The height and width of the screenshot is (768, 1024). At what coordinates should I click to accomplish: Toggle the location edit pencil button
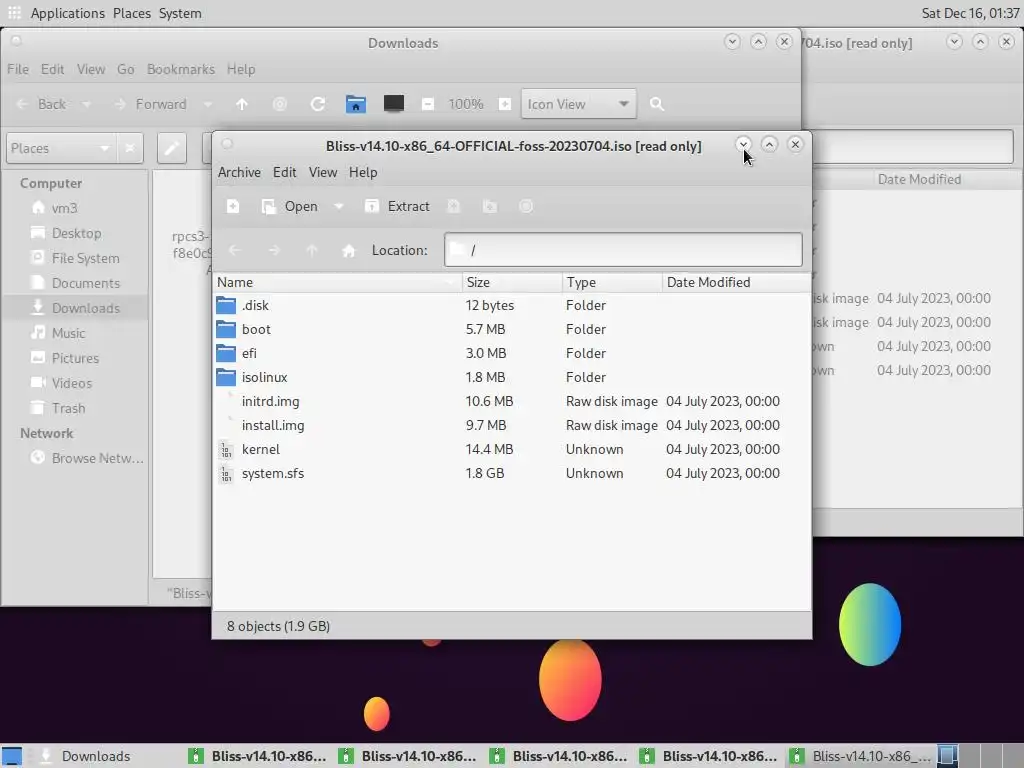pyautogui.click(x=172, y=148)
